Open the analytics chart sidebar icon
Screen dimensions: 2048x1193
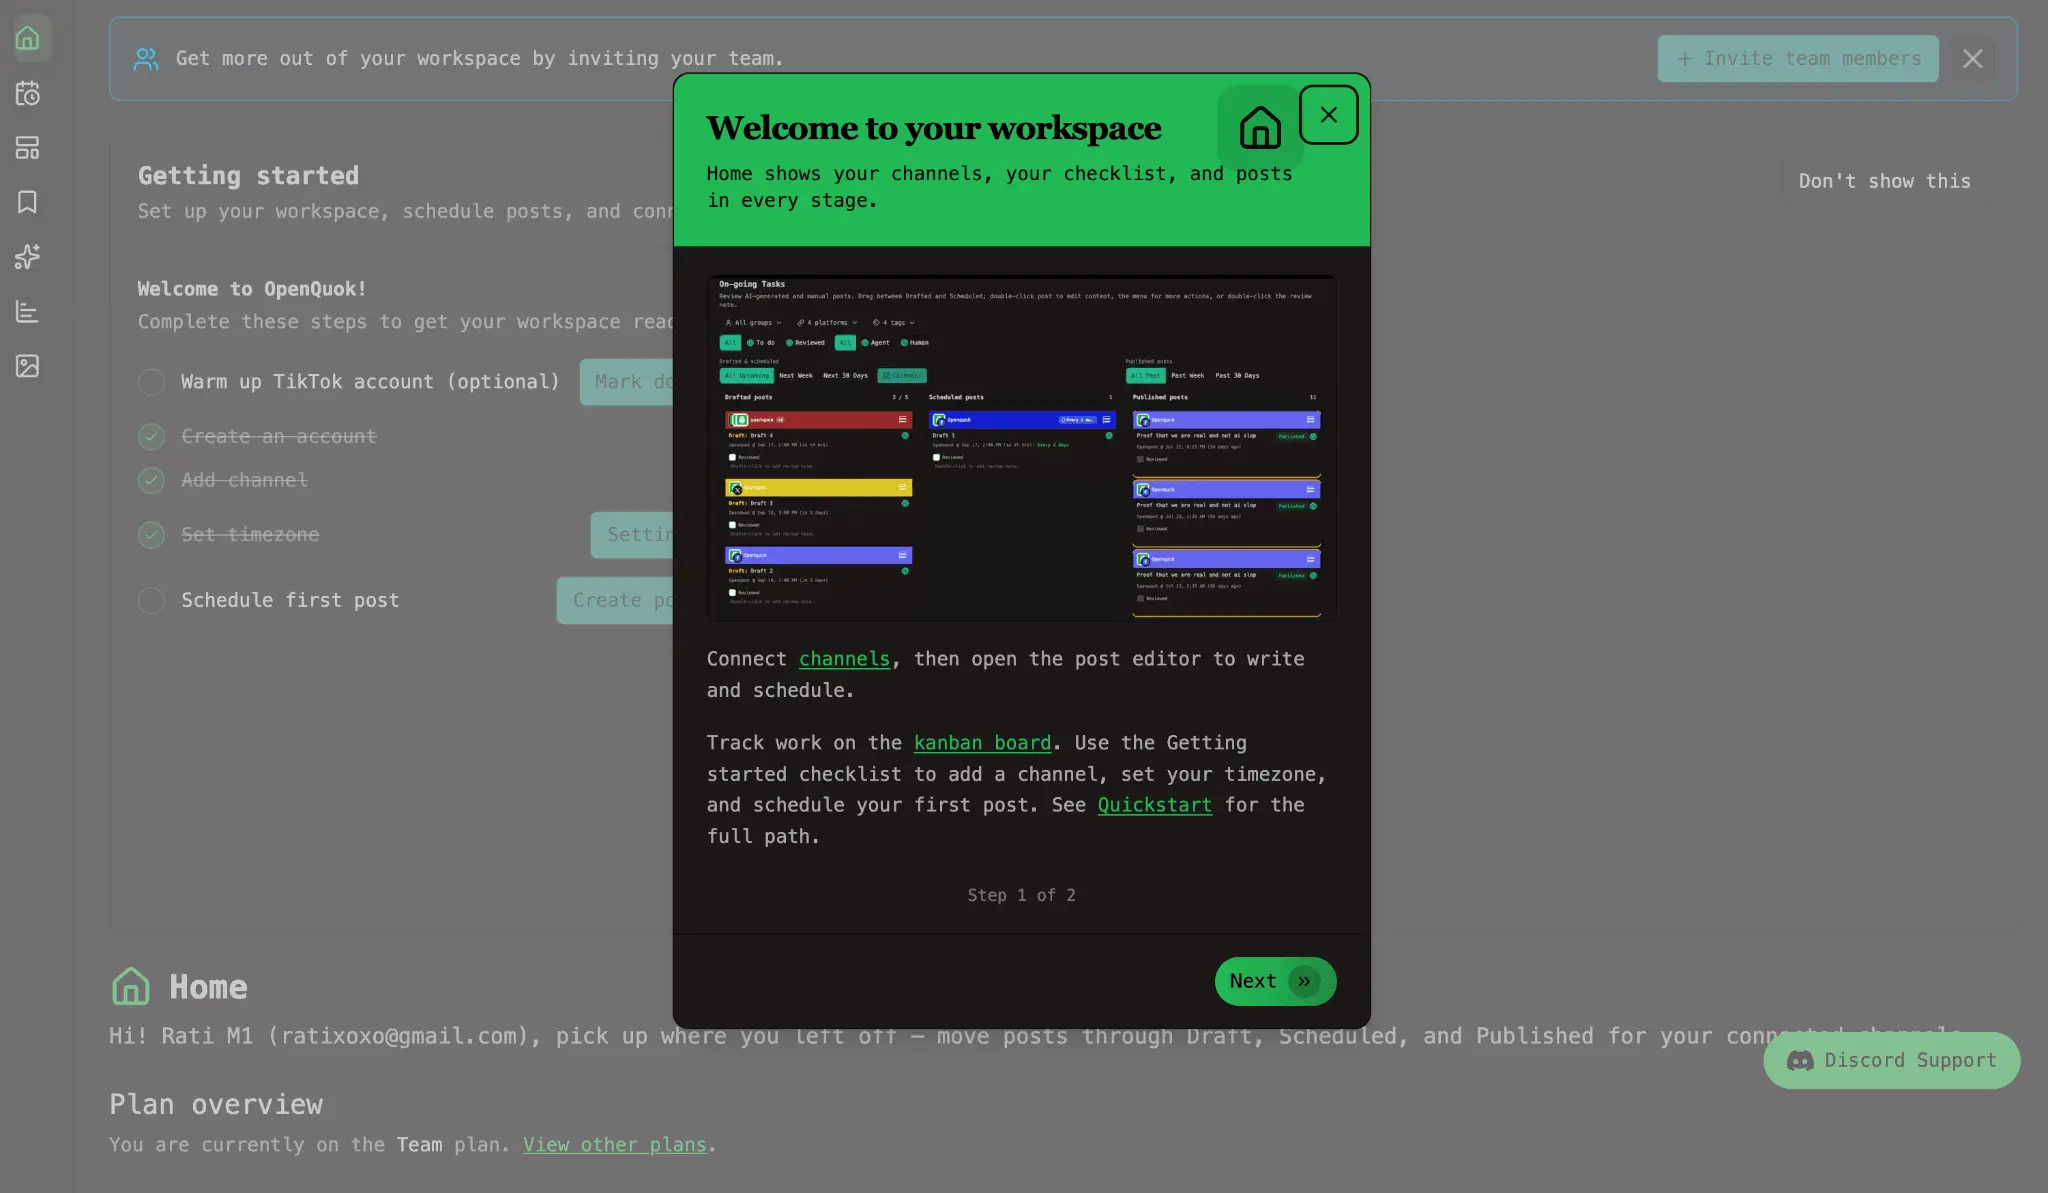(x=28, y=312)
